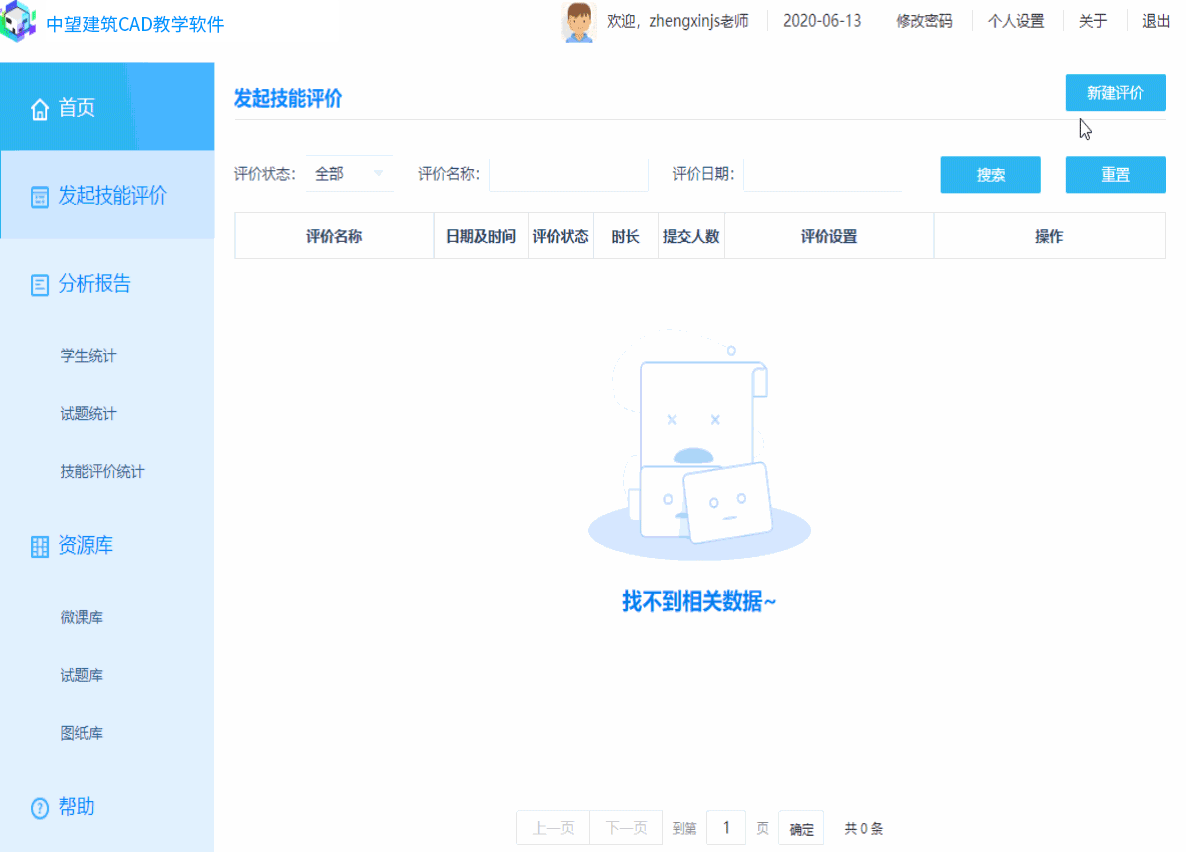The height and width of the screenshot is (852, 1186).
Task: Open 学生统计 submenu item
Action: click(88, 356)
